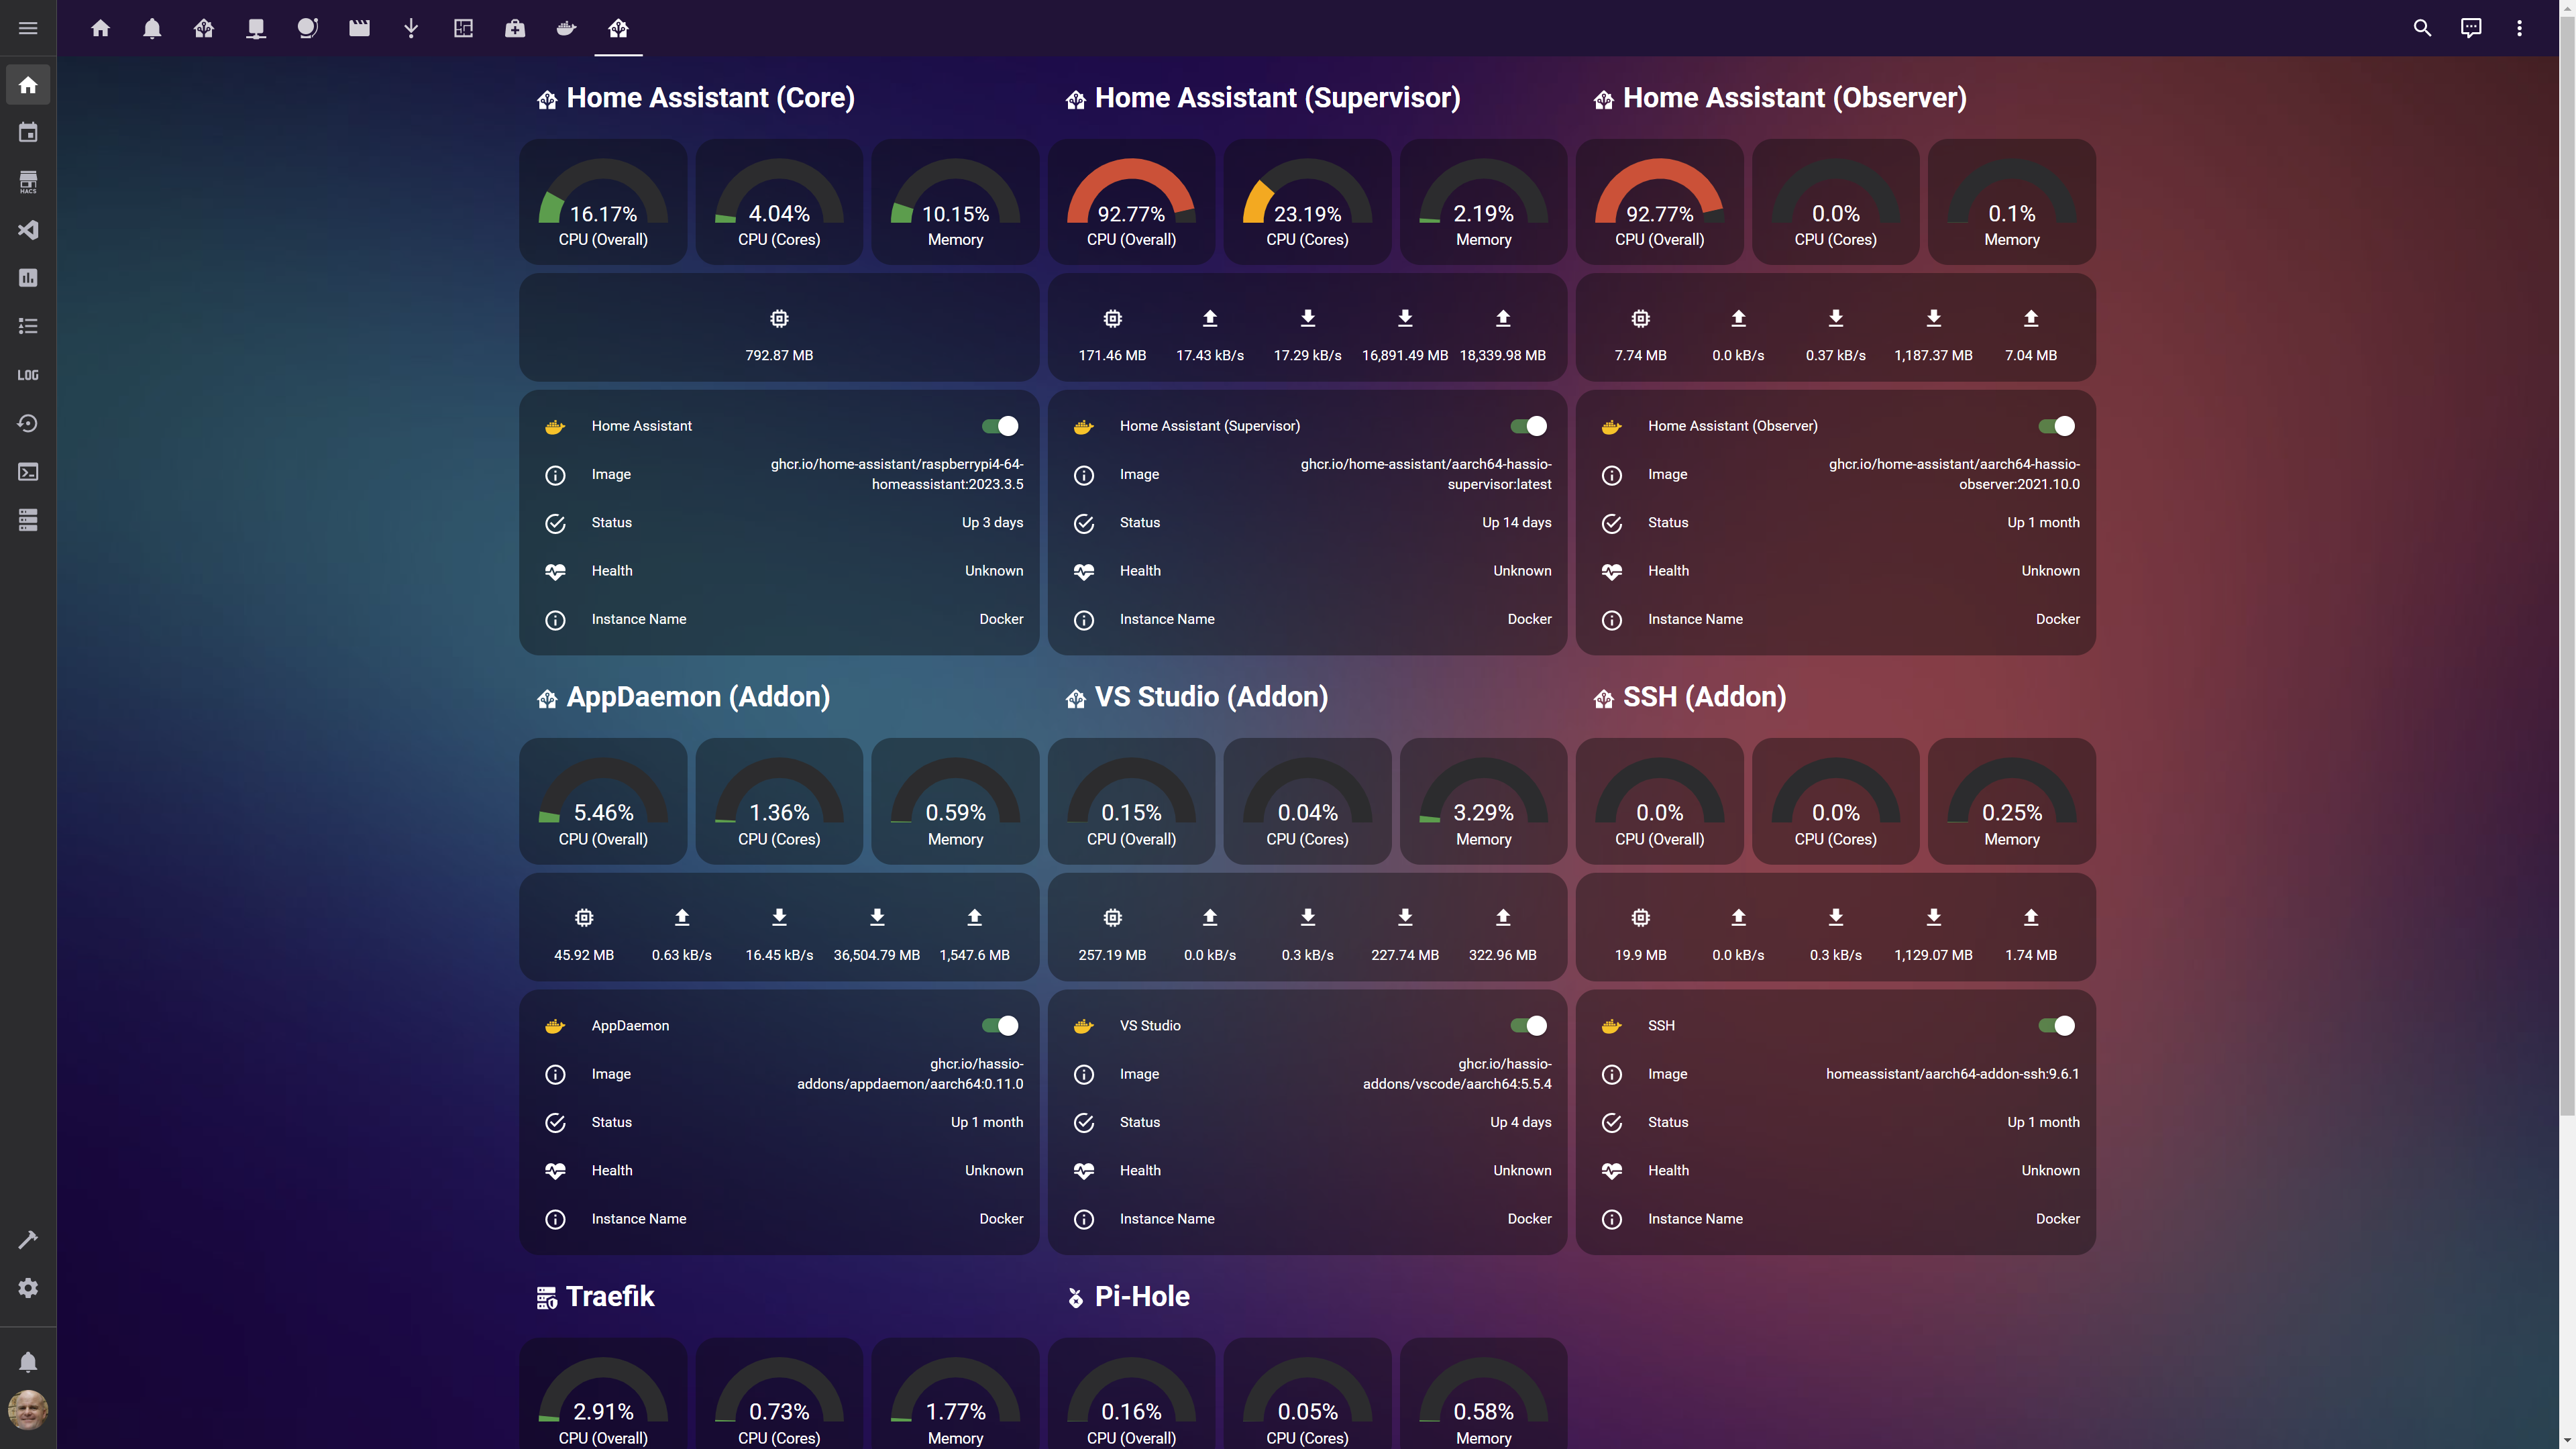Switch to the Docker whale tab
2576x1449 pixels.
pos(566,28)
